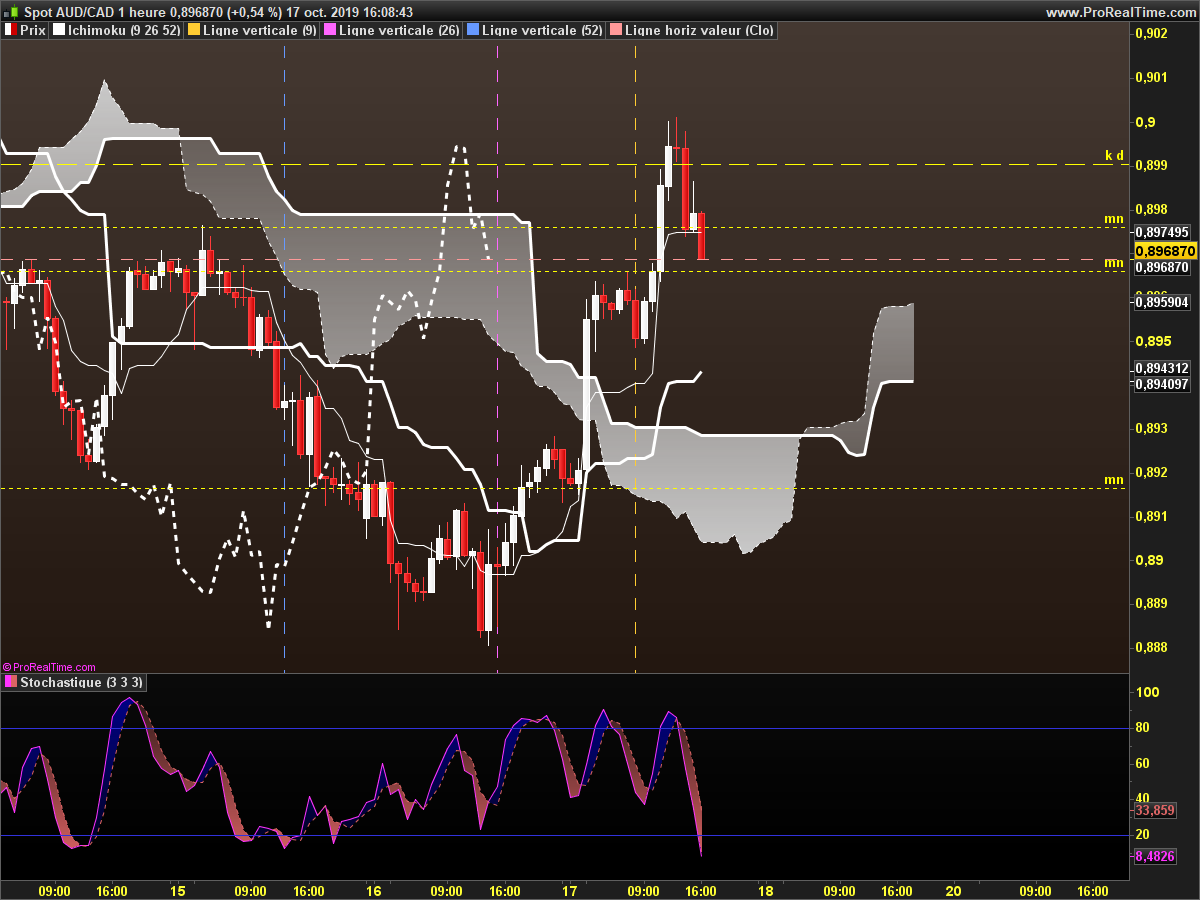Select the magenta 8,4826 stochastic value tag
Viewport: 1200px width, 900px height.
(x=1155, y=857)
